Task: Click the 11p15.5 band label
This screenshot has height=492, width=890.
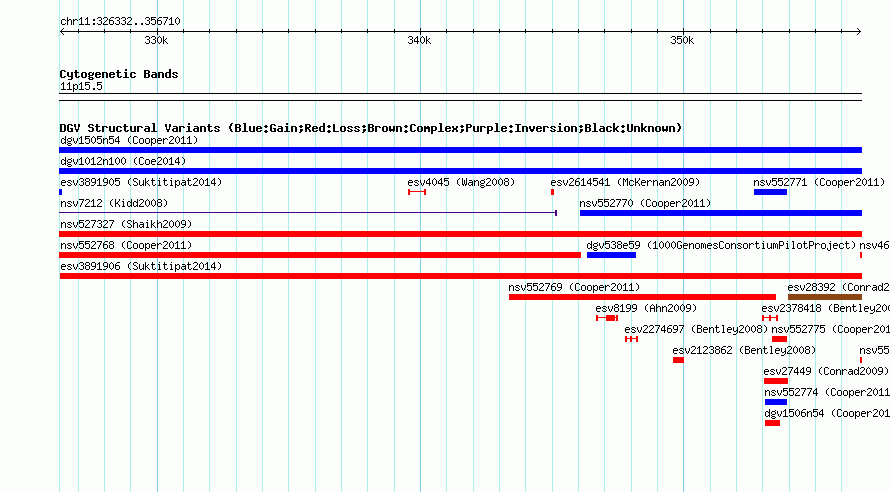Action: click(81, 86)
